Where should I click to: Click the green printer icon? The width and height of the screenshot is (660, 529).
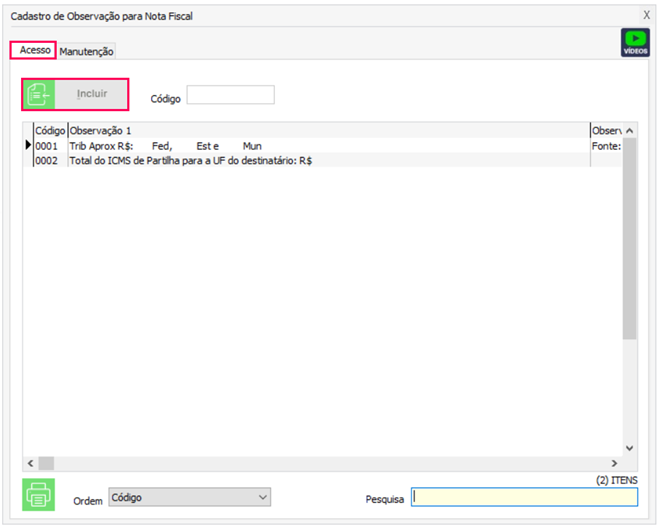(x=38, y=495)
